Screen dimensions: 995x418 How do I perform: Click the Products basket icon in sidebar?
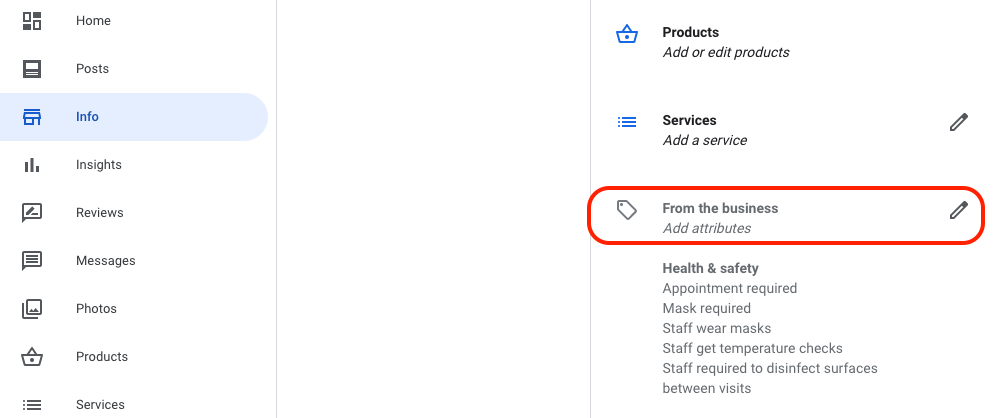(x=32, y=356)
